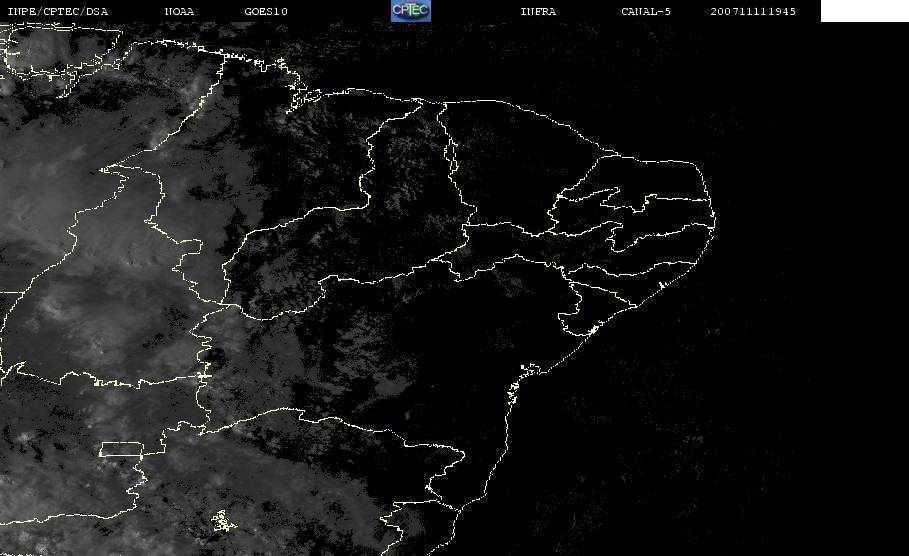Viewport: 909px width, 556px height.
Task: Select the GOES10 satellite label
Action: tap(265, 12)
